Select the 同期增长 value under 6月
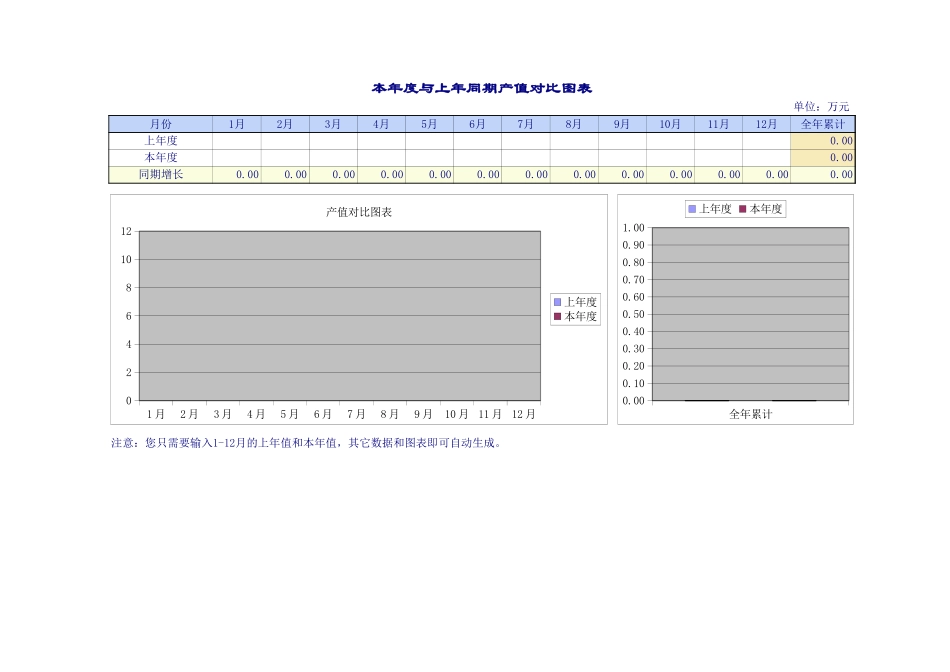The height and width of the screenshot is (672, 950). (477, 174)
